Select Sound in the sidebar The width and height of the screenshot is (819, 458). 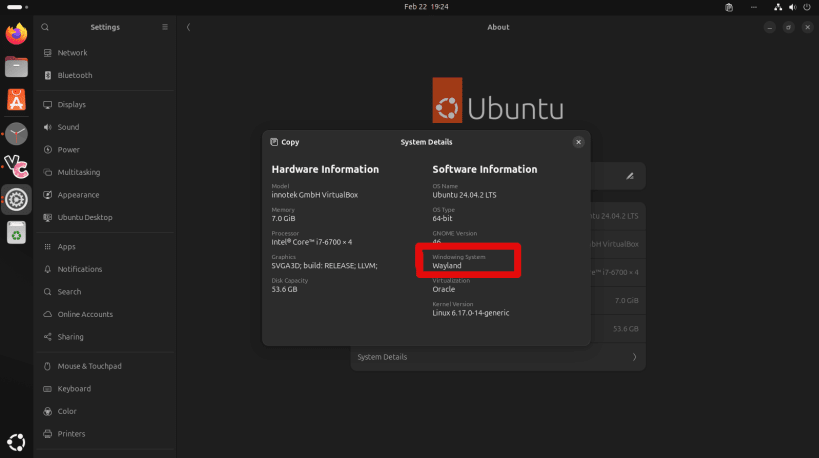pyautogui.click(x=106, y=127)
